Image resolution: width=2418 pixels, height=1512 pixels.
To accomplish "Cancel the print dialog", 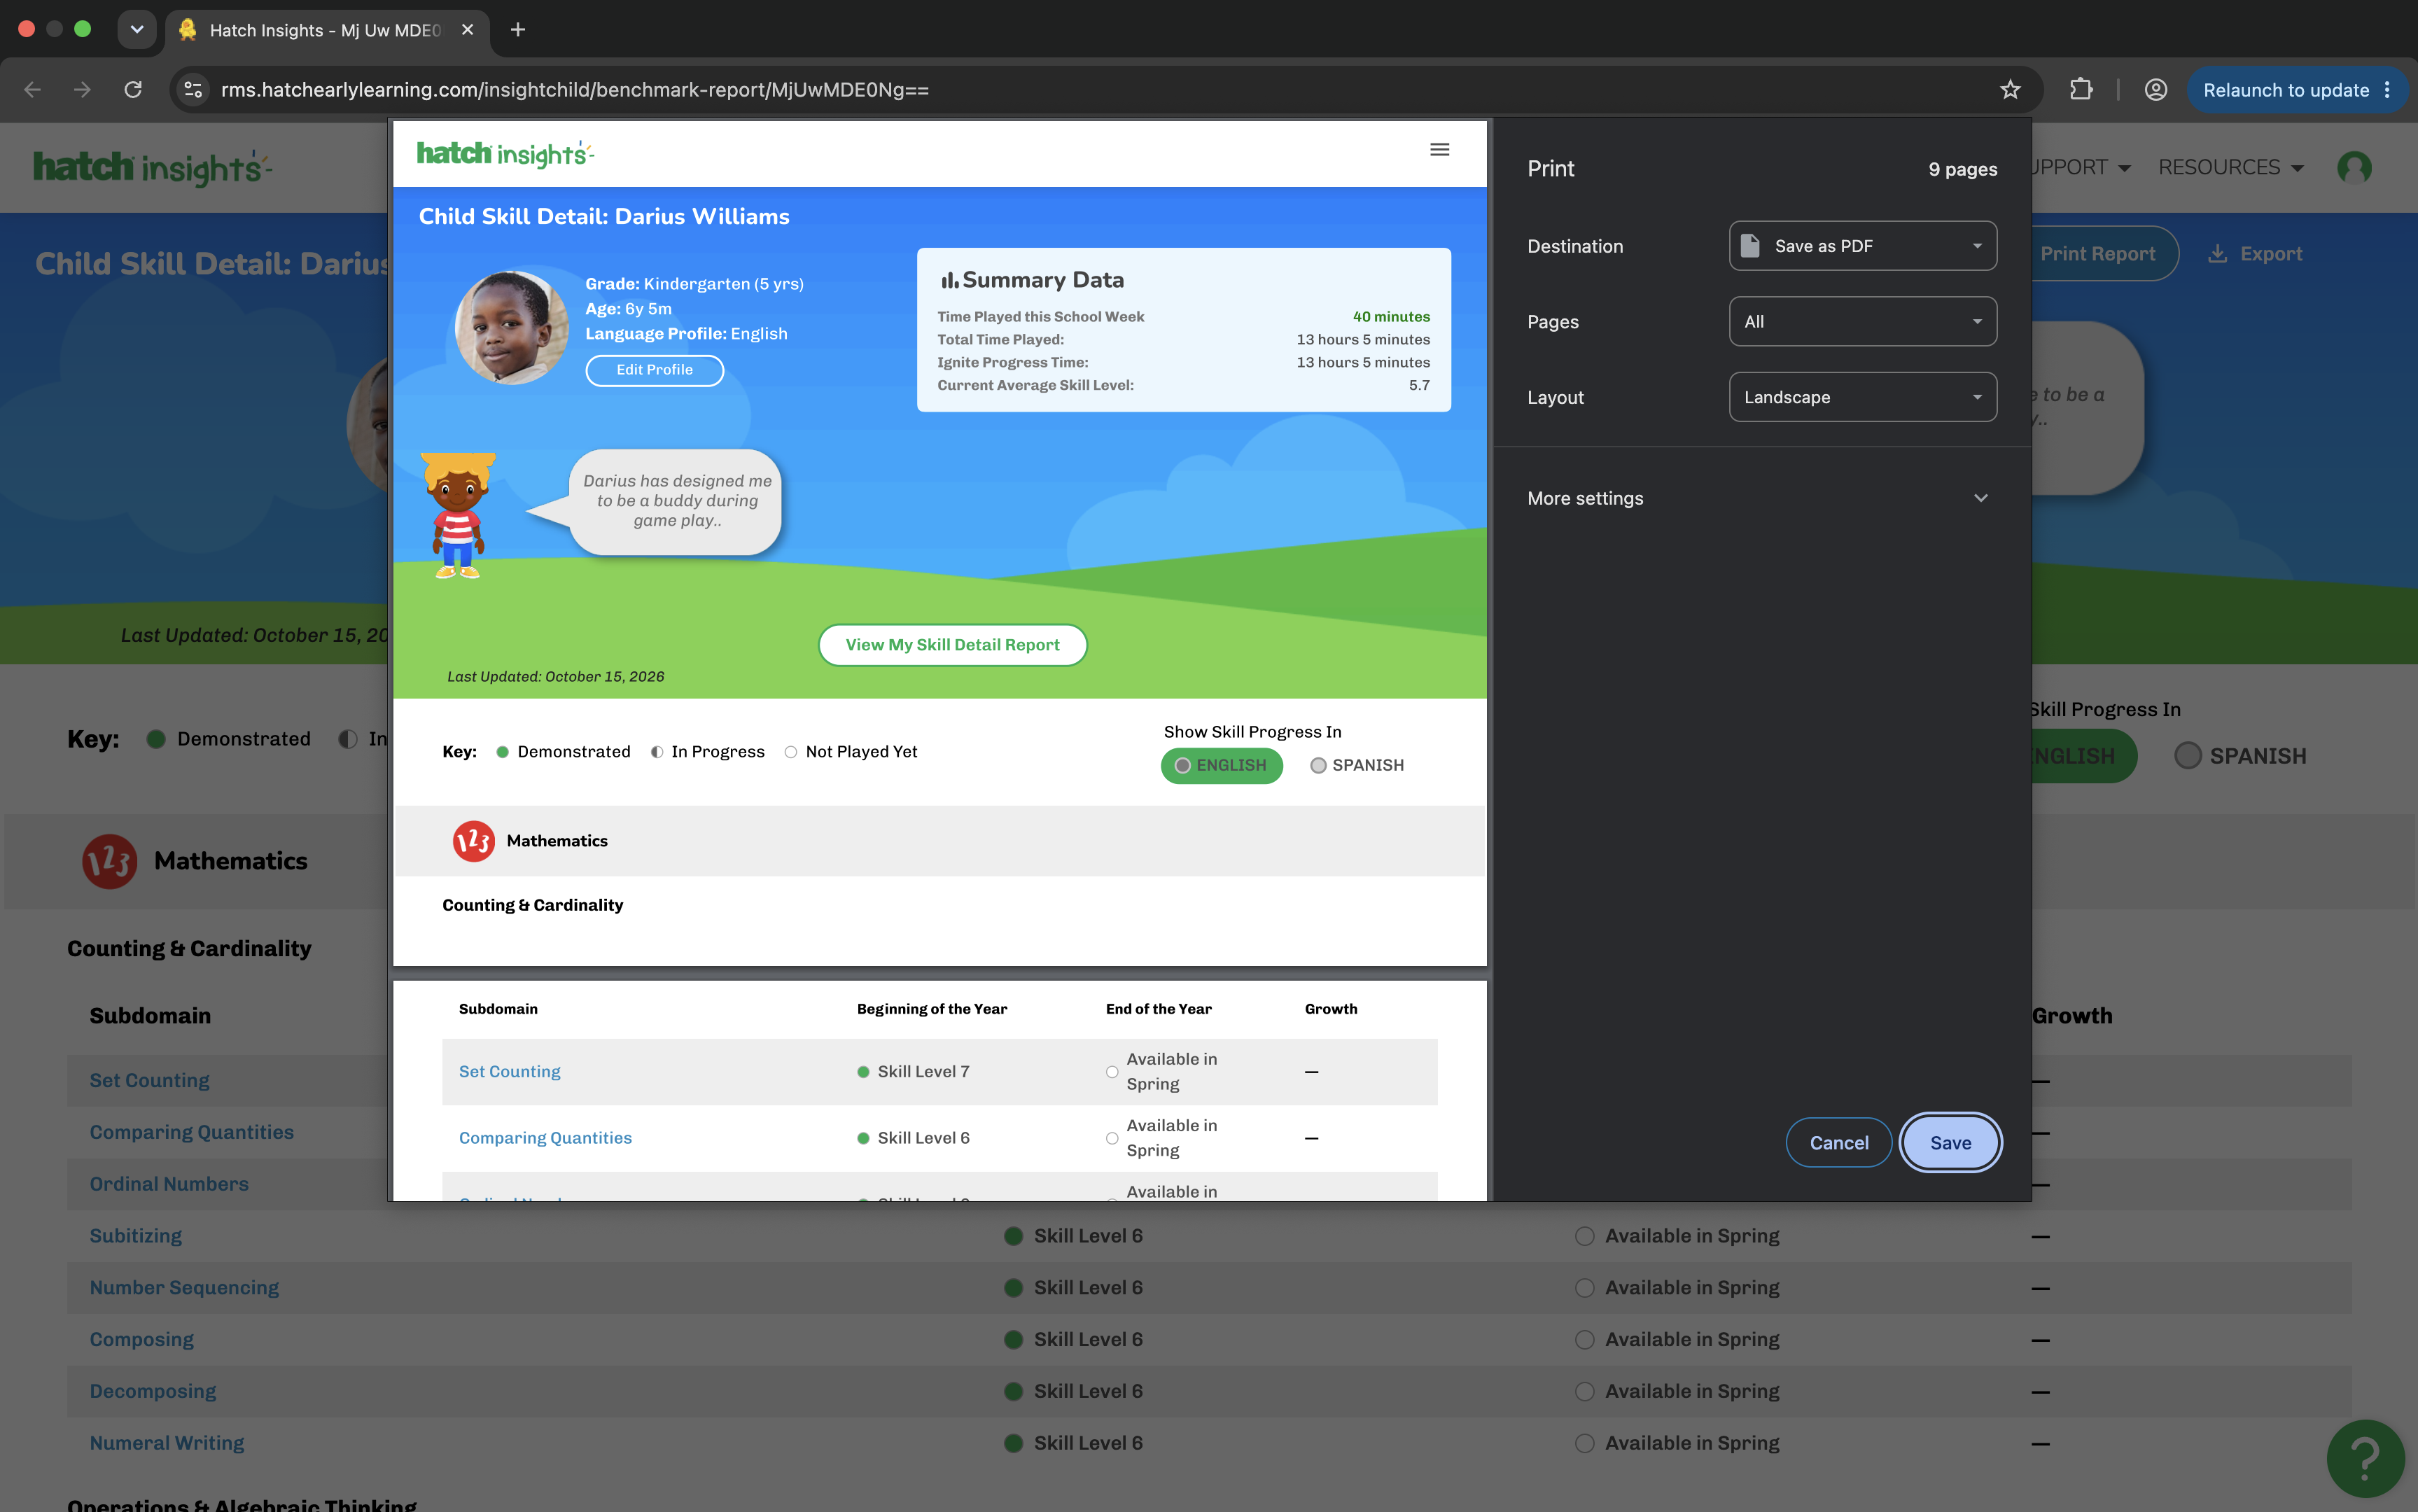I will [x=1838, y=1143].
